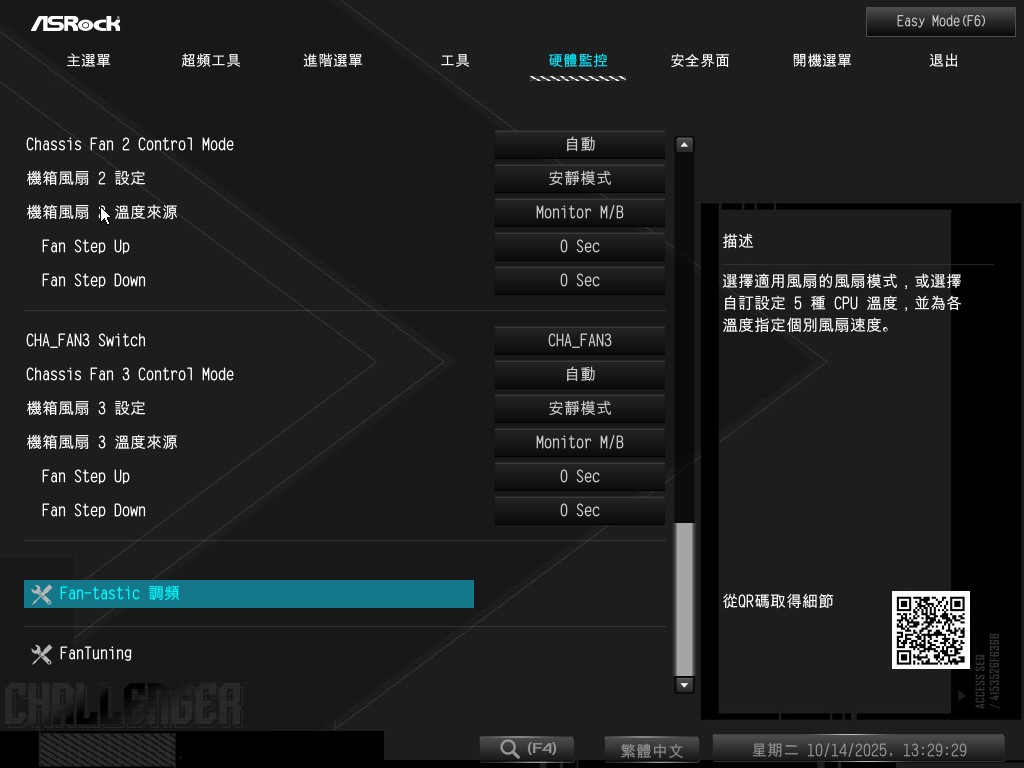Image resolution: width=1024 pixels, height=768 pixels.
Task: Switch to Easy Mode (F6)
Action: [940, 21]
